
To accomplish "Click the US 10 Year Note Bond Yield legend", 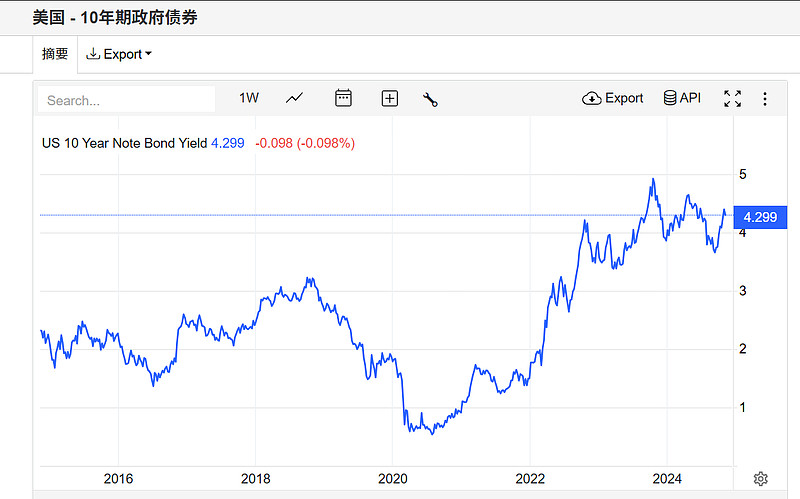I will click(x=124, y=143).
